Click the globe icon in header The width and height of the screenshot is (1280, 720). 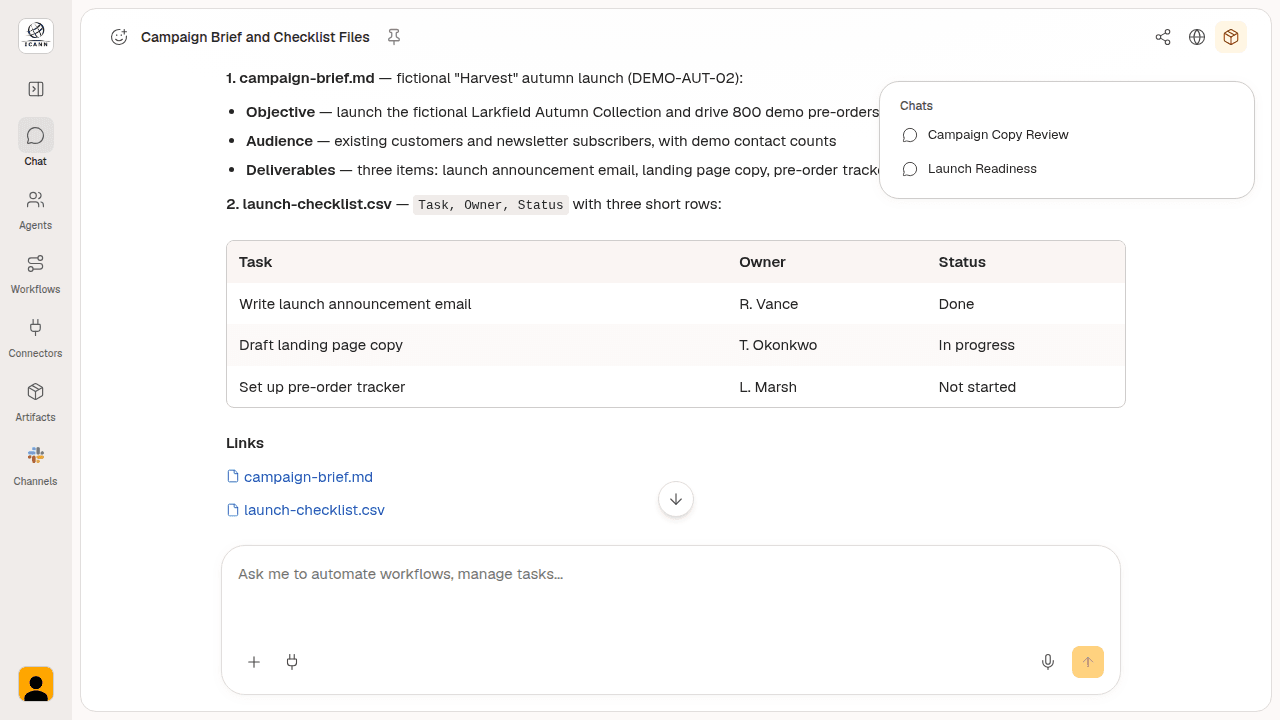pos(1197,37)
